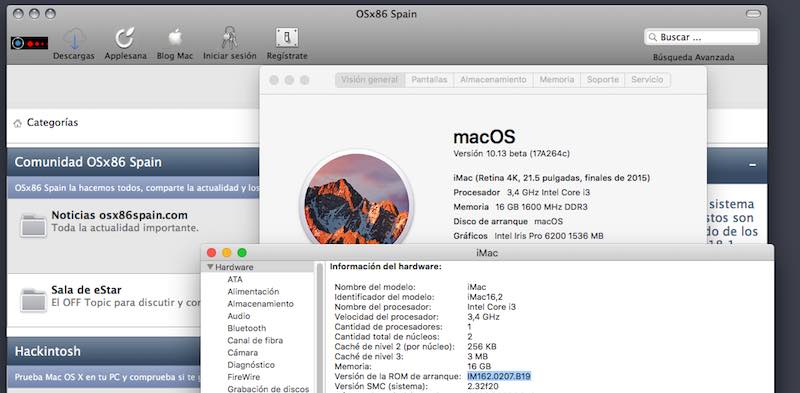
Task: Click the Gráficos Intel Iris Pro 6200 line
Action: (x=529, y=236)
